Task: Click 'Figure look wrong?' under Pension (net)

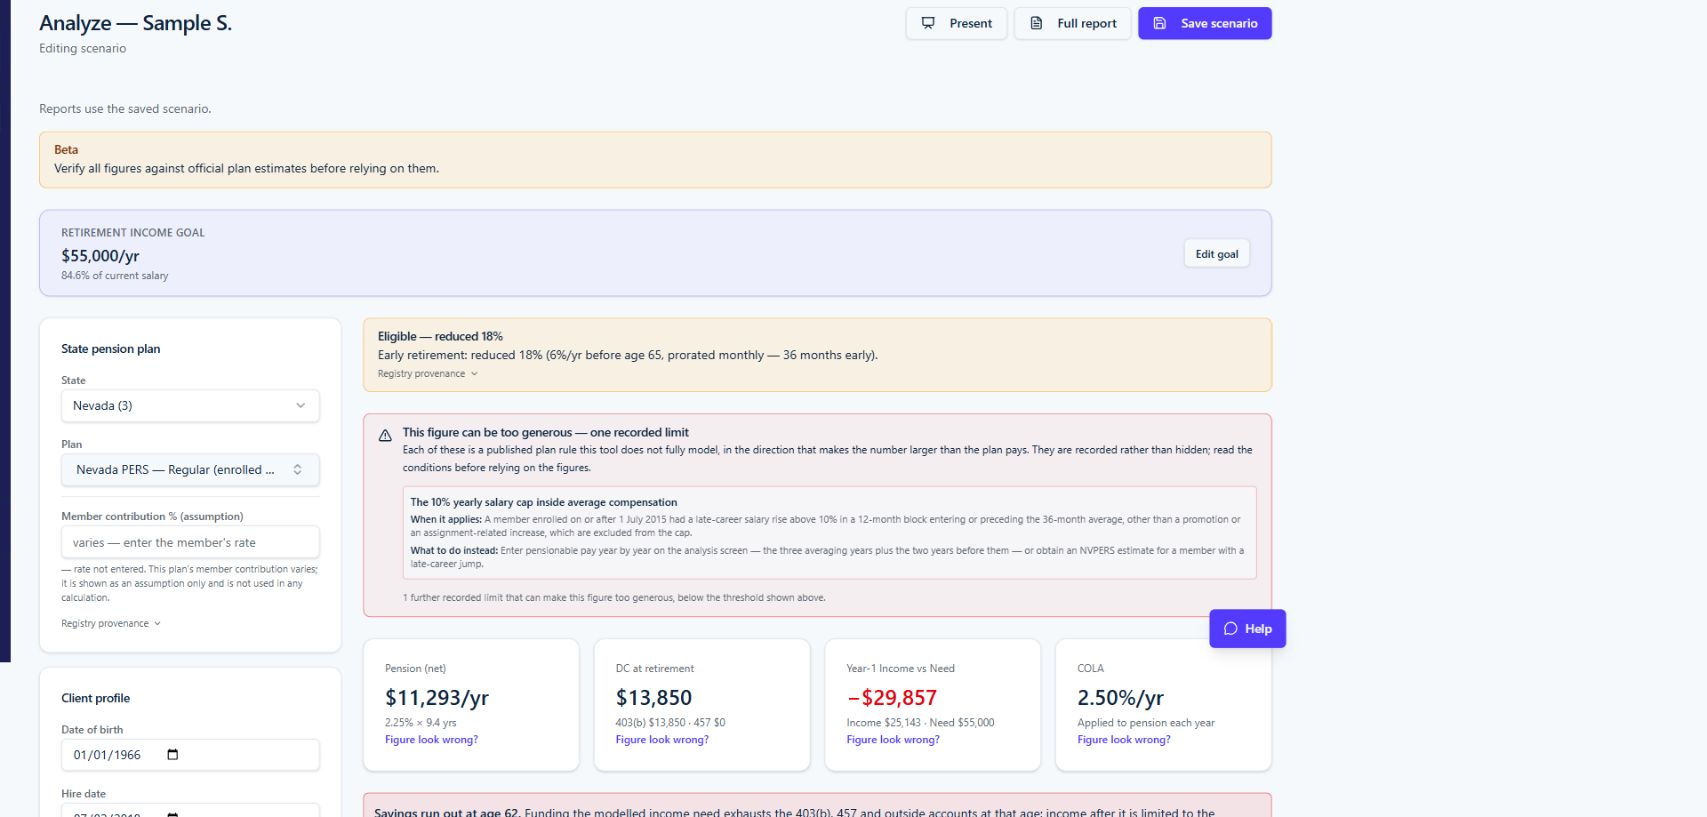Action: pos(431,740)
